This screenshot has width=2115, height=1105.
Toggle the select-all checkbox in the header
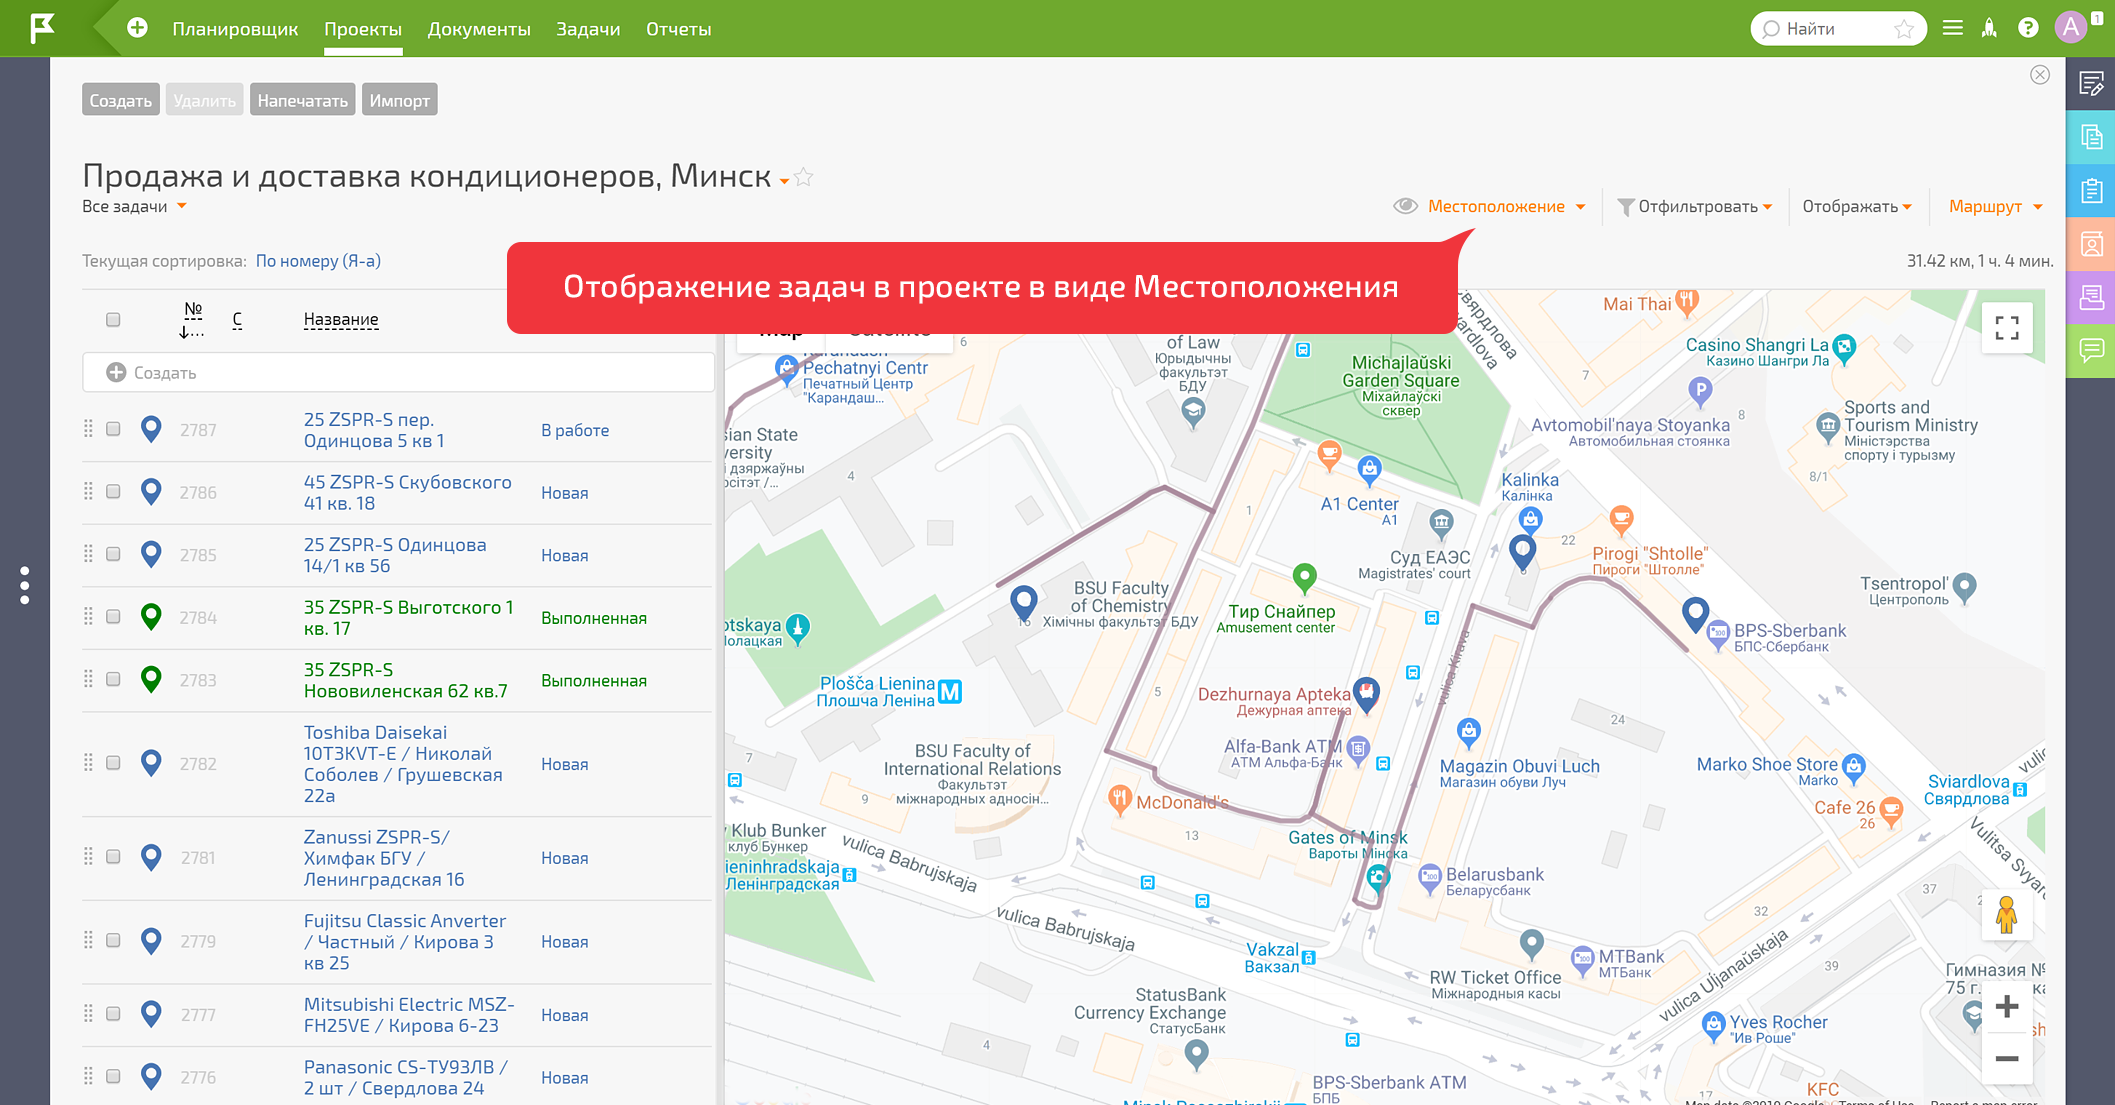click(113, 319)
